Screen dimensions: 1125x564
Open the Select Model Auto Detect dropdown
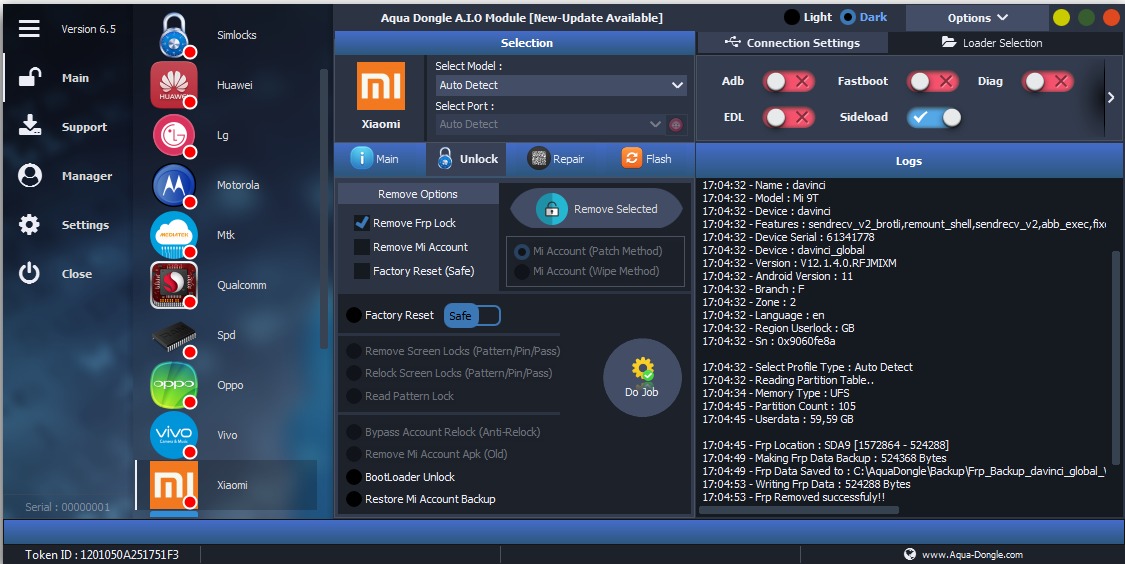561,85
